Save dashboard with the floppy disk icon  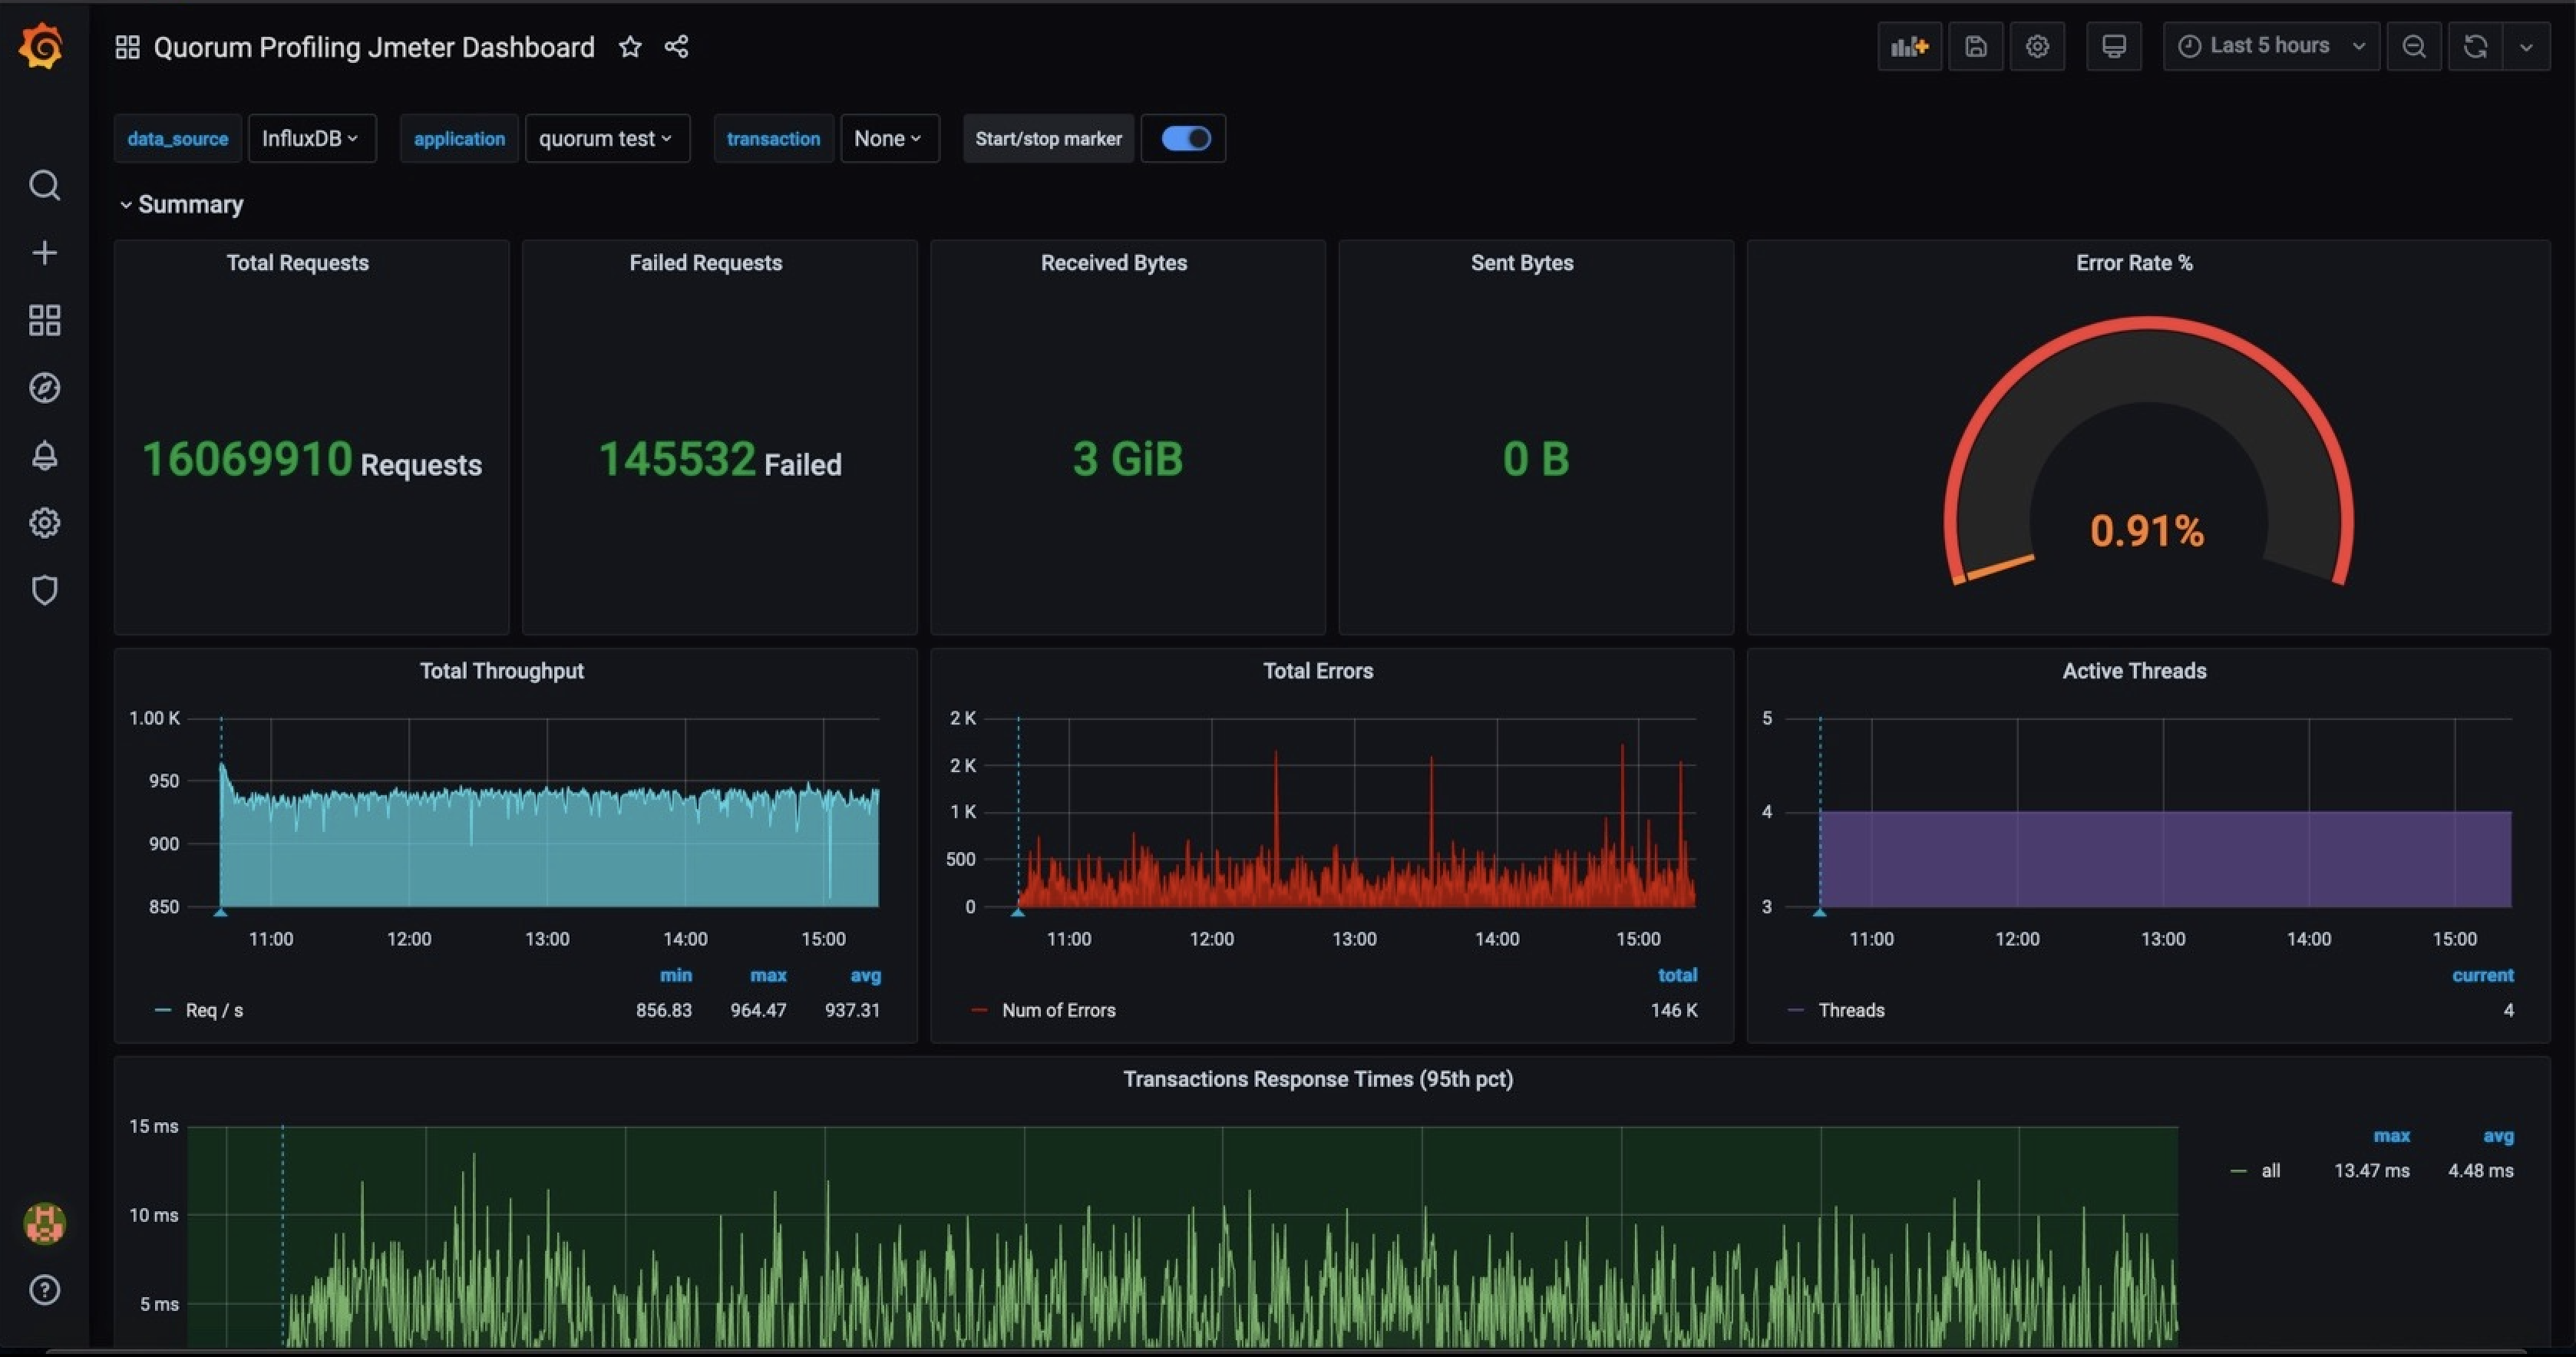[1975, 46]
